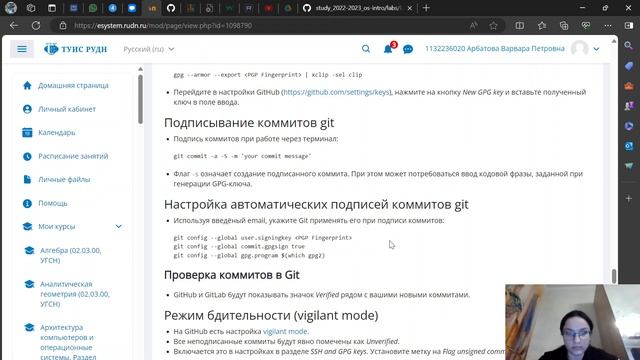This screenshot has width=640, height=360.
Task: Open Архитектура компьютеров course
Action: 68,342
